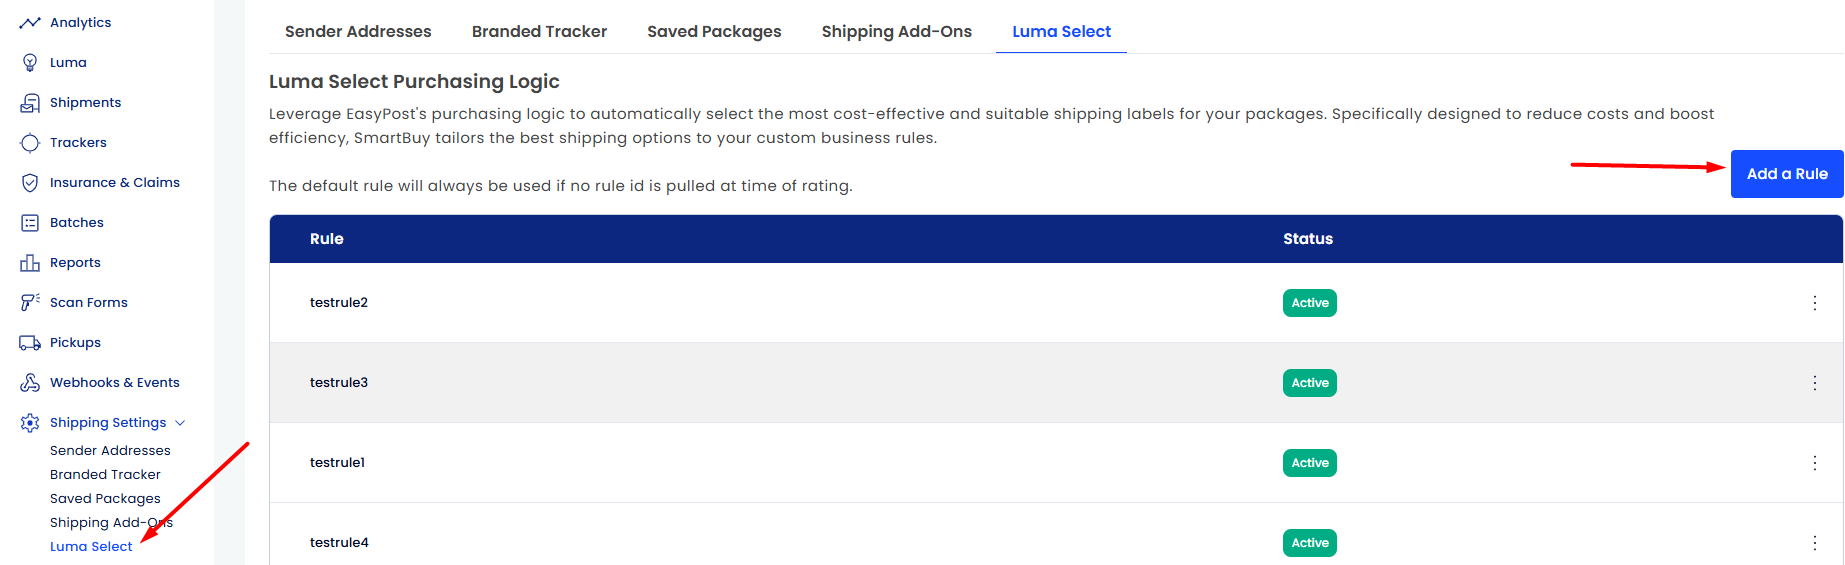The image size is (1845, 565).
Task: Switch to the Saved Packages tab
Action: 714,31
